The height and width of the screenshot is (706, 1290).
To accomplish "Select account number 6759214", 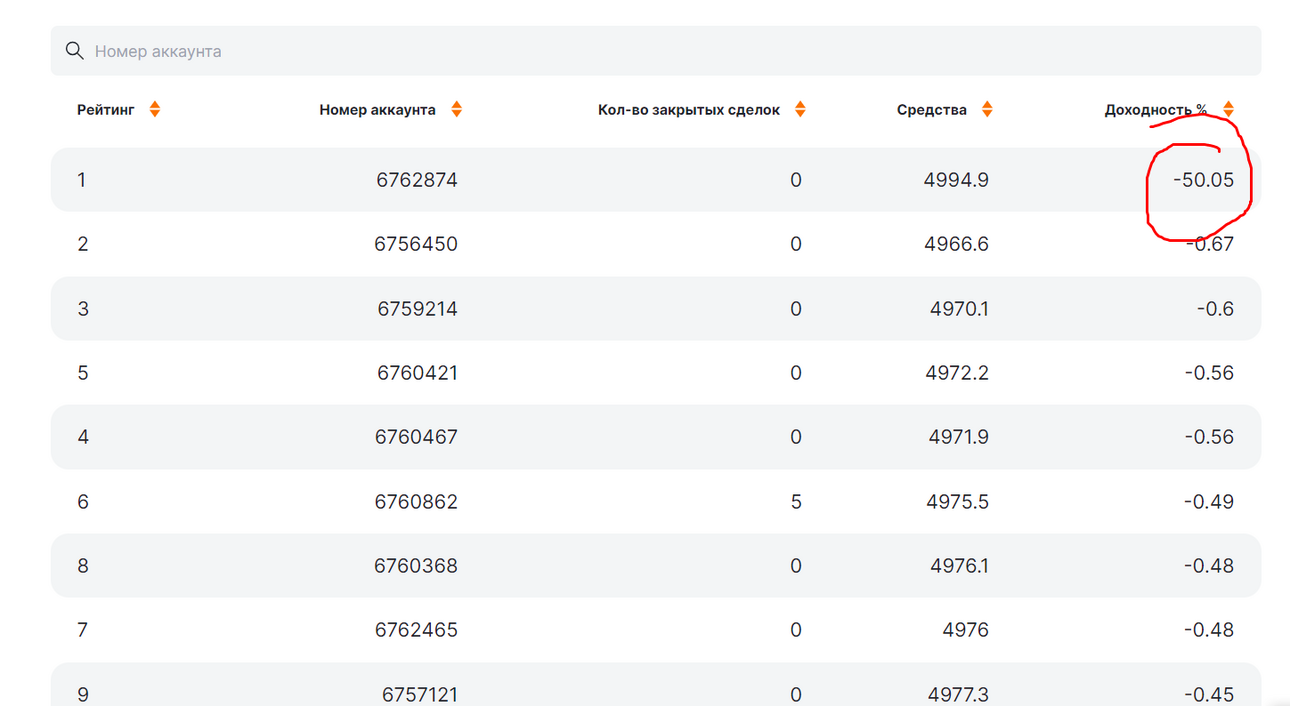I will pos(417,309).
